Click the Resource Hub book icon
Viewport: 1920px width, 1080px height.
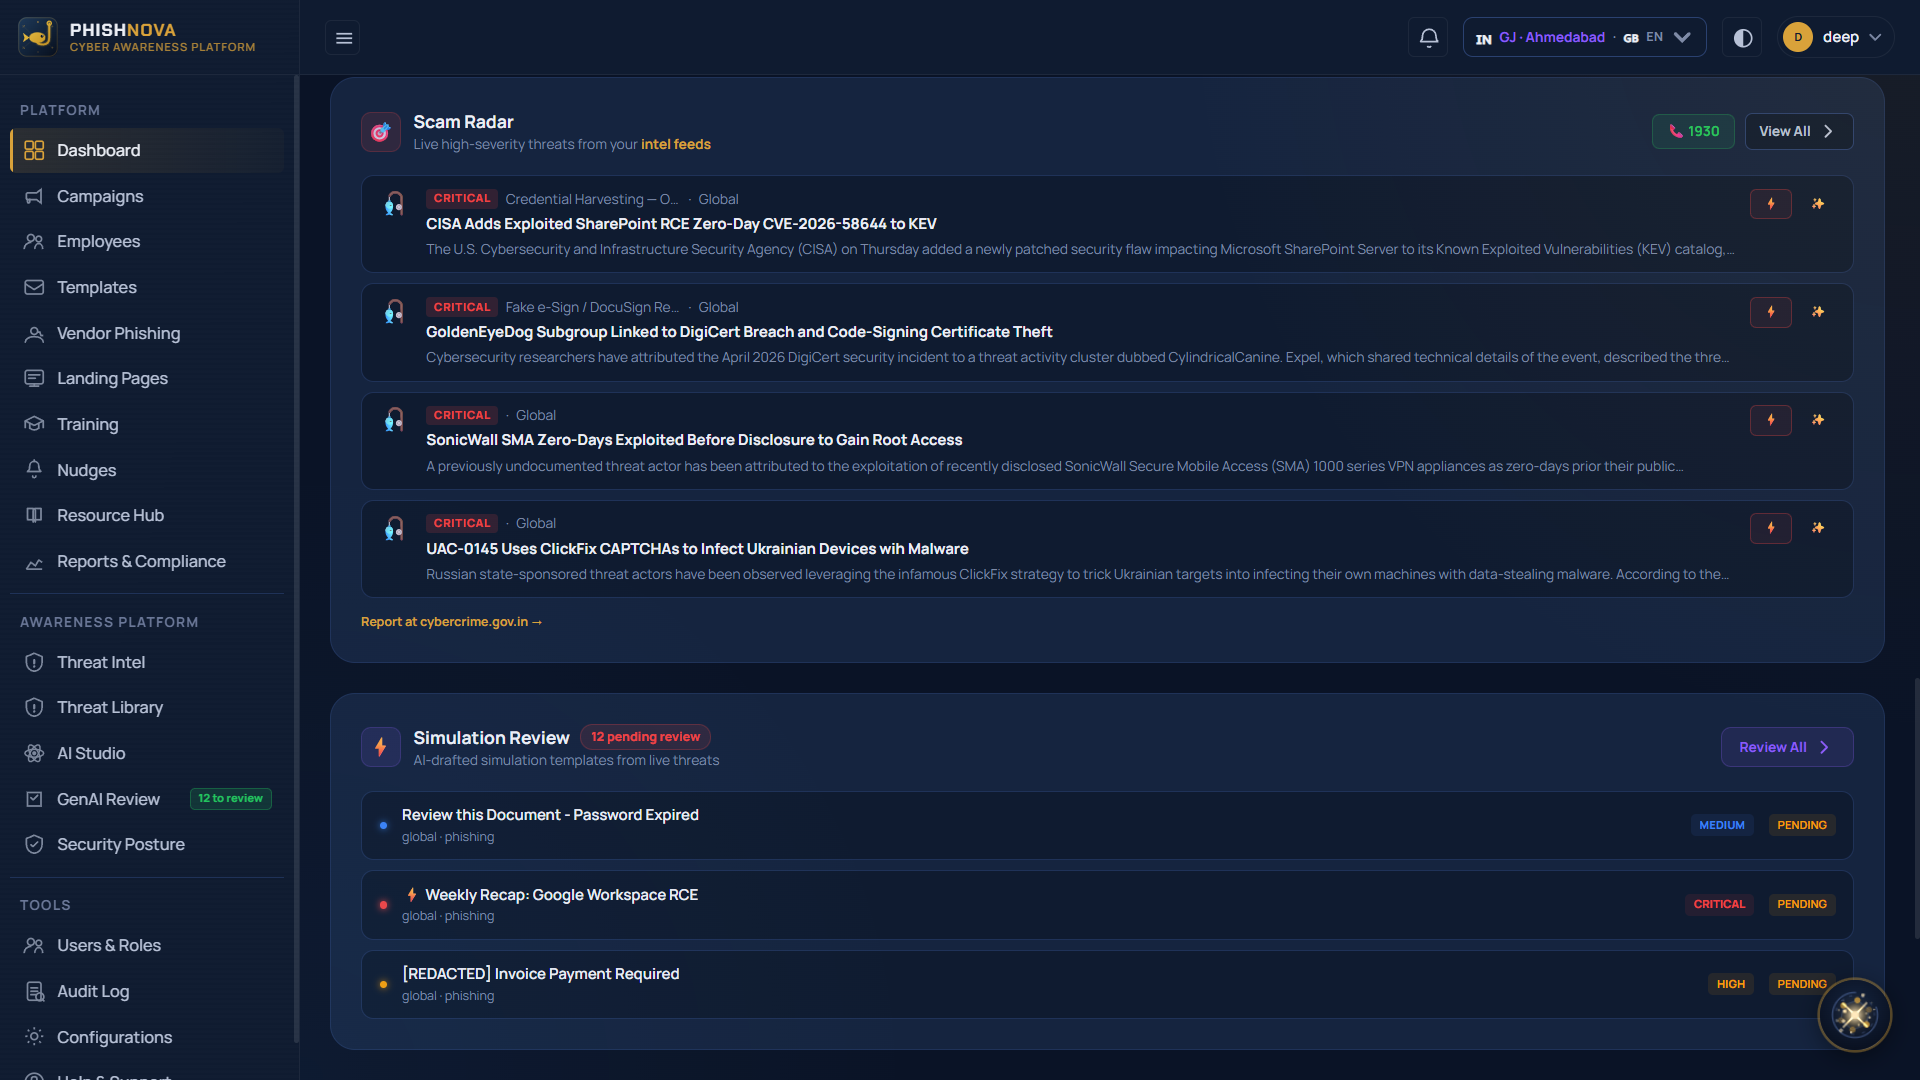[x=34, y=515]
